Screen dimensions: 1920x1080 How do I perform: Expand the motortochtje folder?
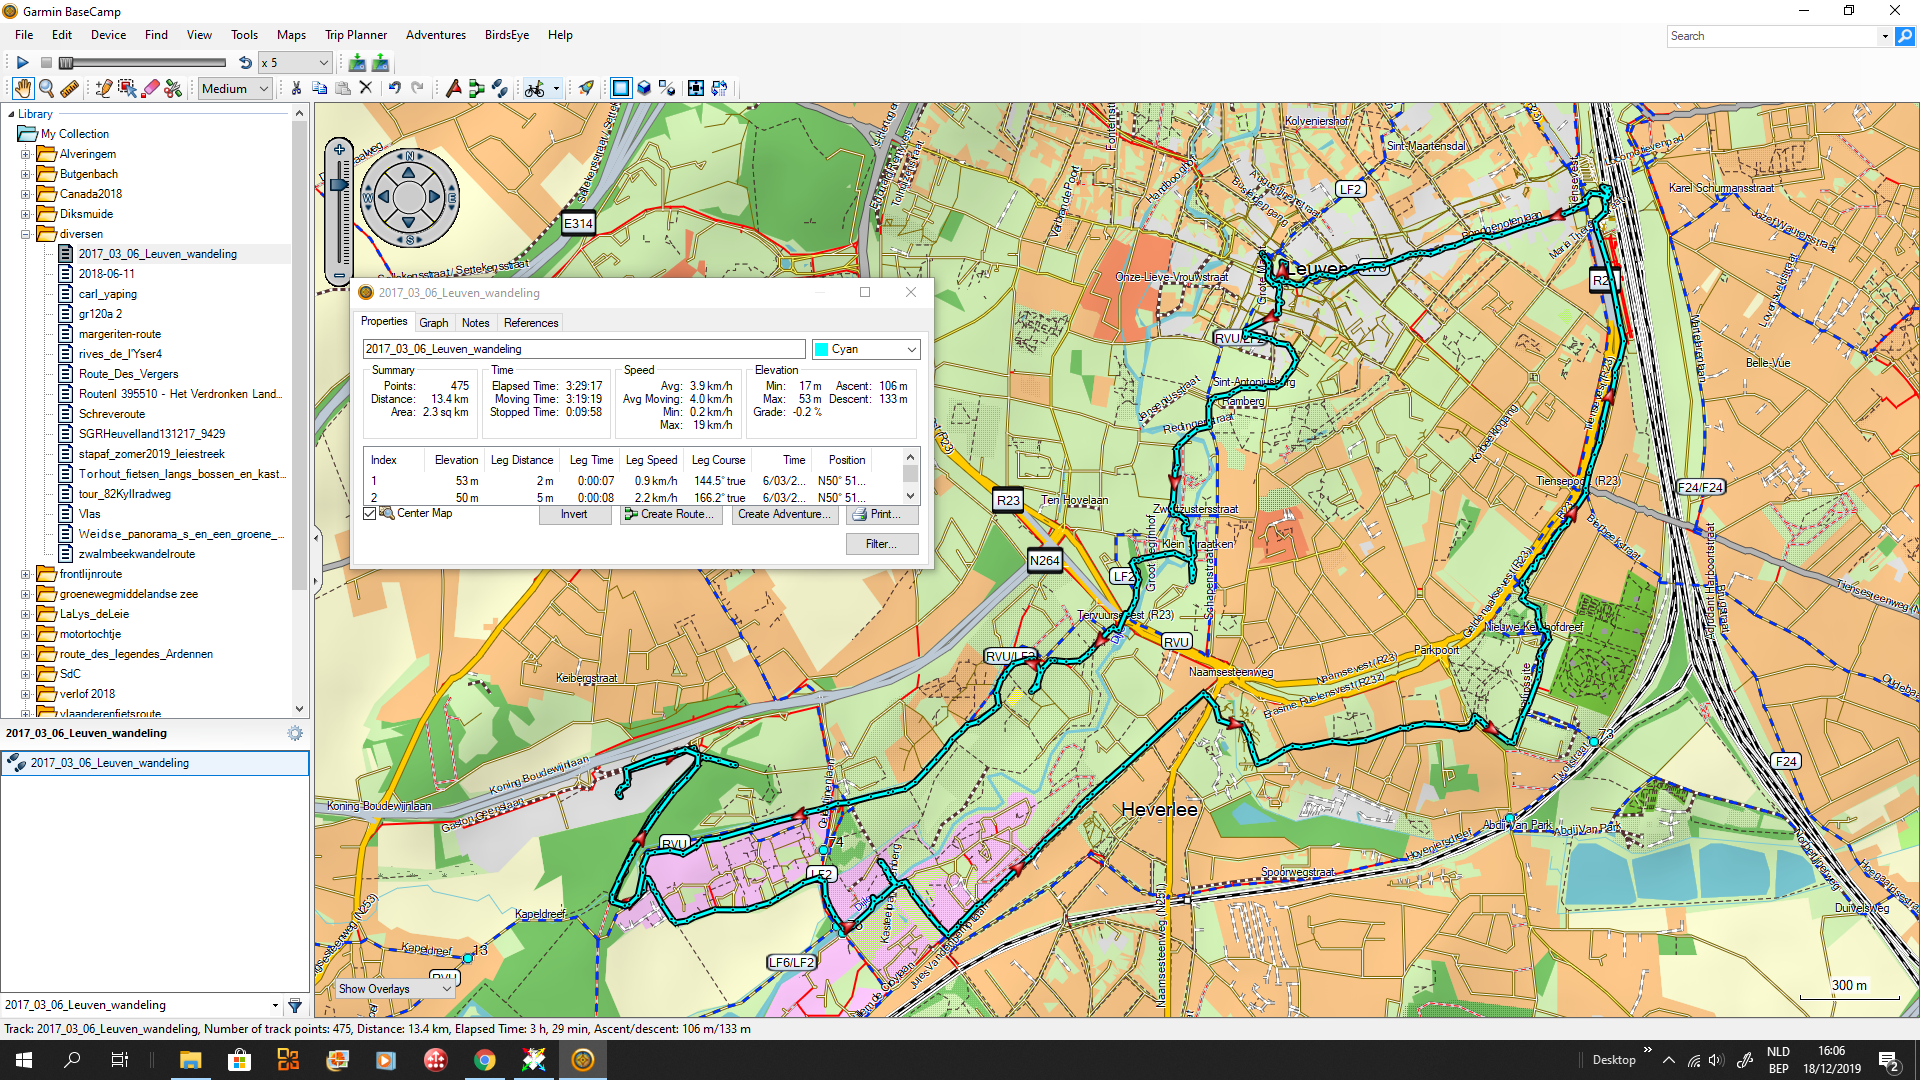(x=25, y=634)
